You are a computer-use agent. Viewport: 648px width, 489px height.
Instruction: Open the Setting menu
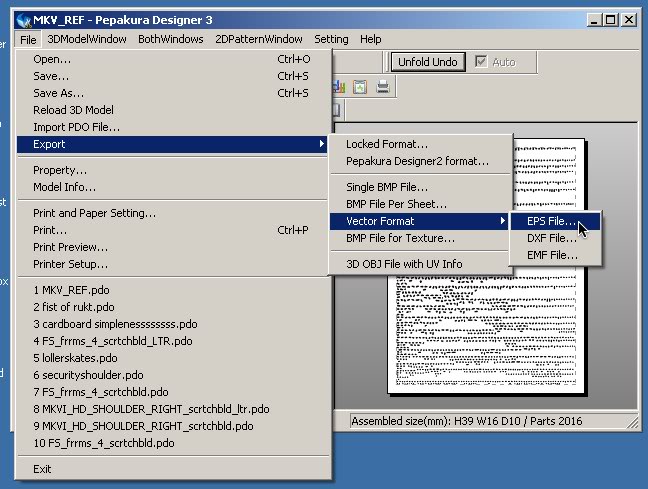point(331,39)
